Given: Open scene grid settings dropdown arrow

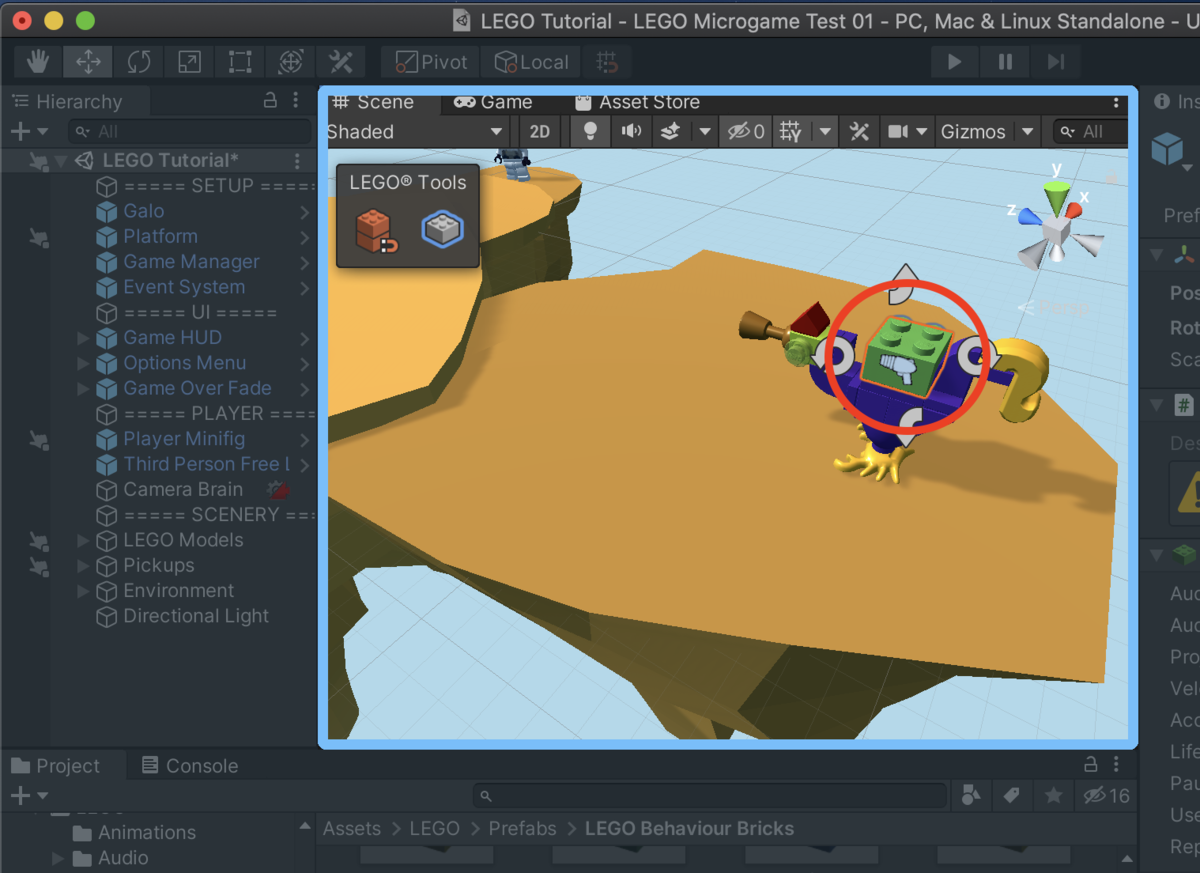Looking at the screenshot, I should tap(825, 131).
